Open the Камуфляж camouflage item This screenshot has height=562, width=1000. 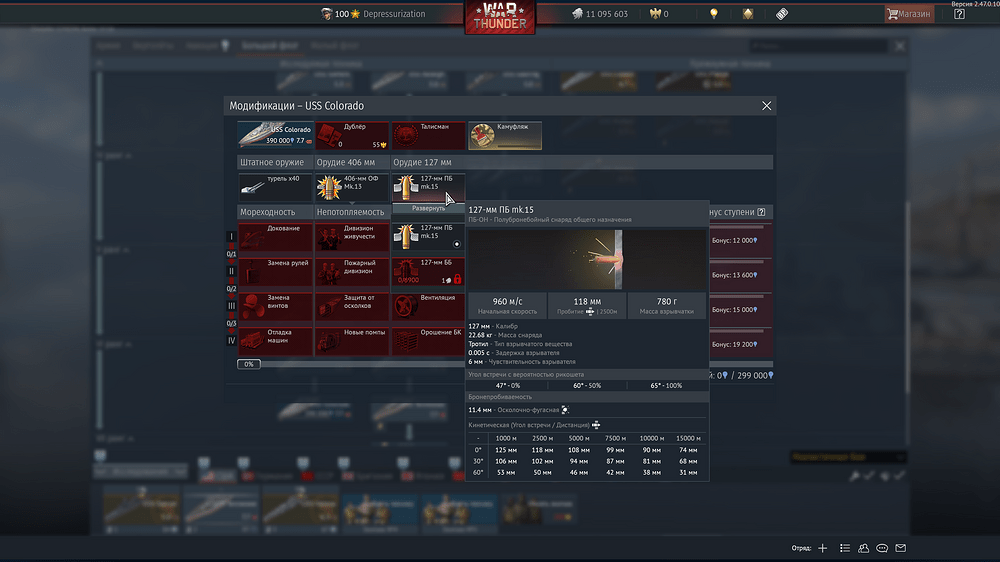pos(504,135)
